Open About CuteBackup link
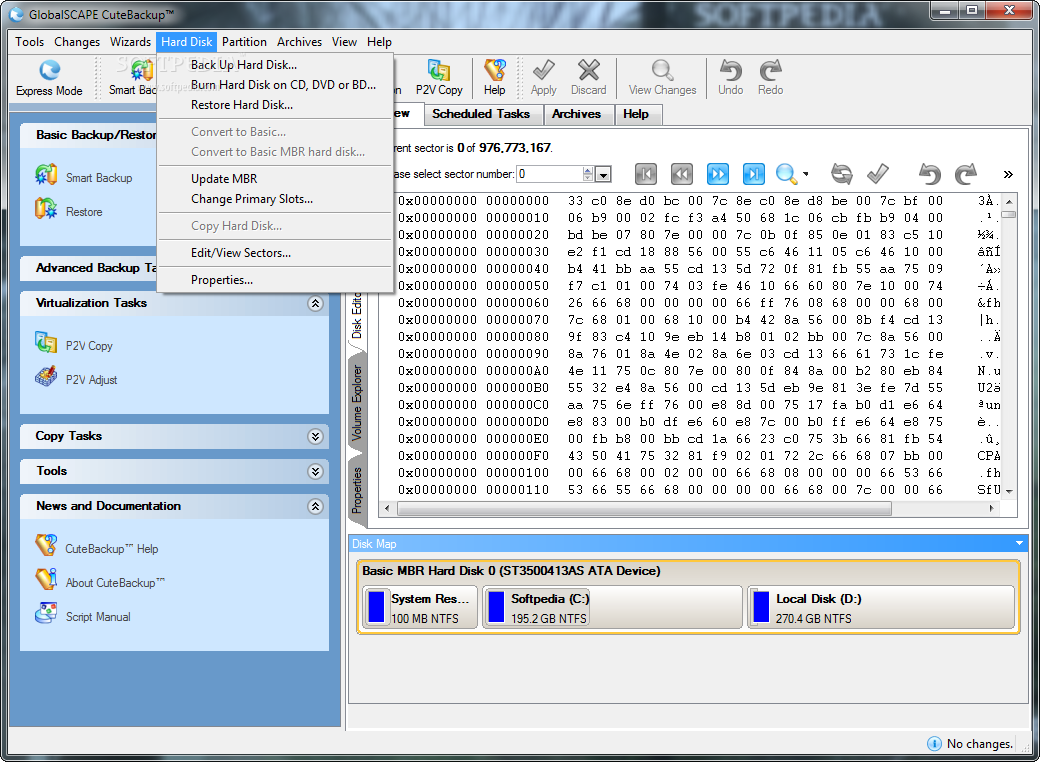This screenshot has width=1040, height=762. coord(99,582)
